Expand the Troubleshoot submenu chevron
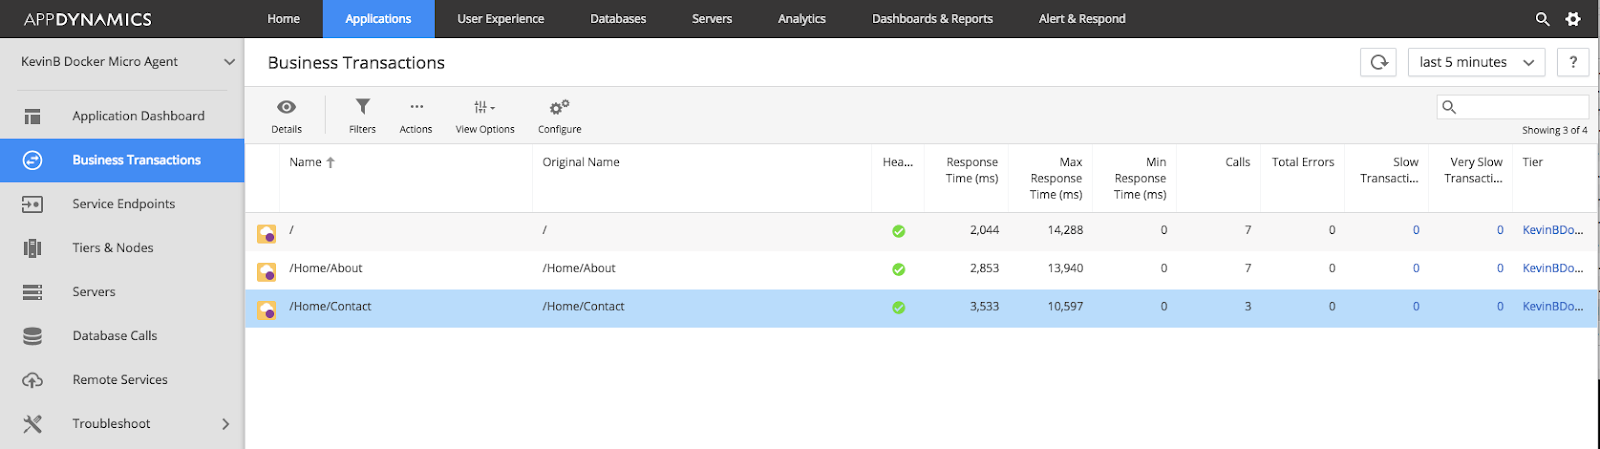Image resolution: width=1600 pixels, height=449 pixels. [225, 424]
